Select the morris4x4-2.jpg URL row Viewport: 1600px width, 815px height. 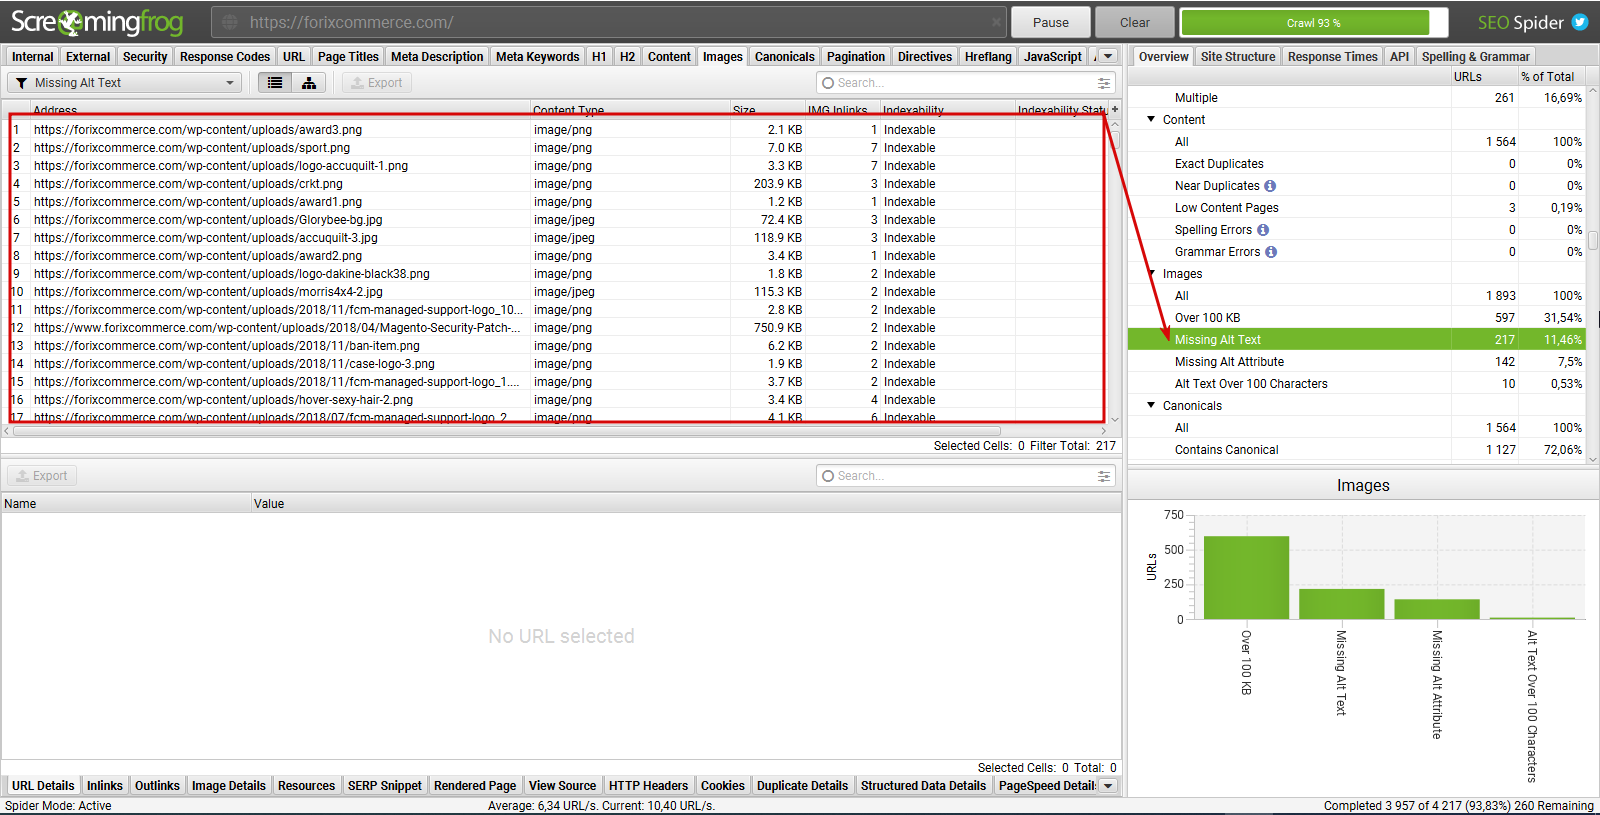(x=557, y=292)
